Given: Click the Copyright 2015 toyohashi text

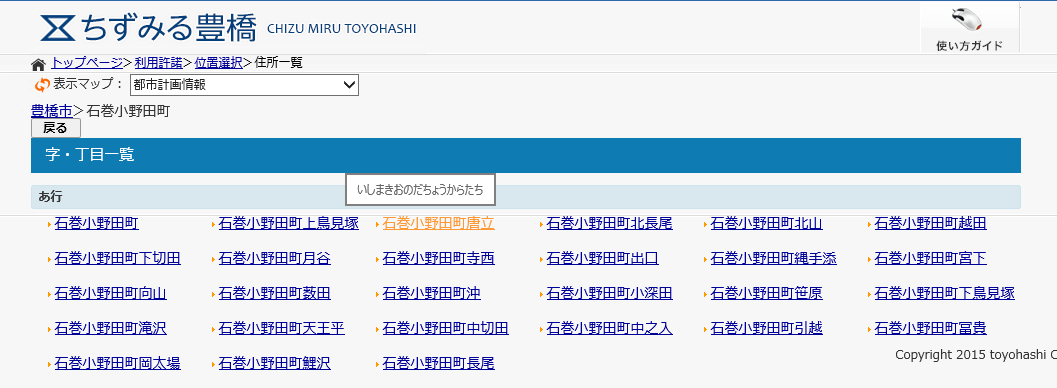Looking at the screenshot, I should click(975, 354).
